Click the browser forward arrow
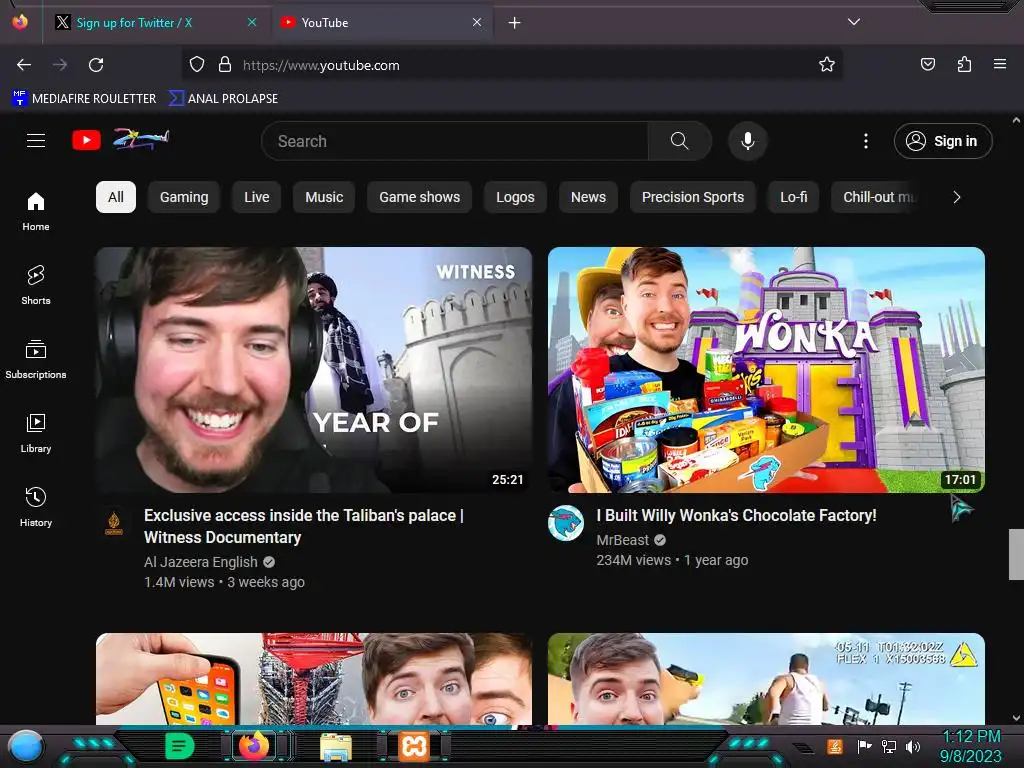This screenshot has height=768, width=1024. tap(60, 65)
